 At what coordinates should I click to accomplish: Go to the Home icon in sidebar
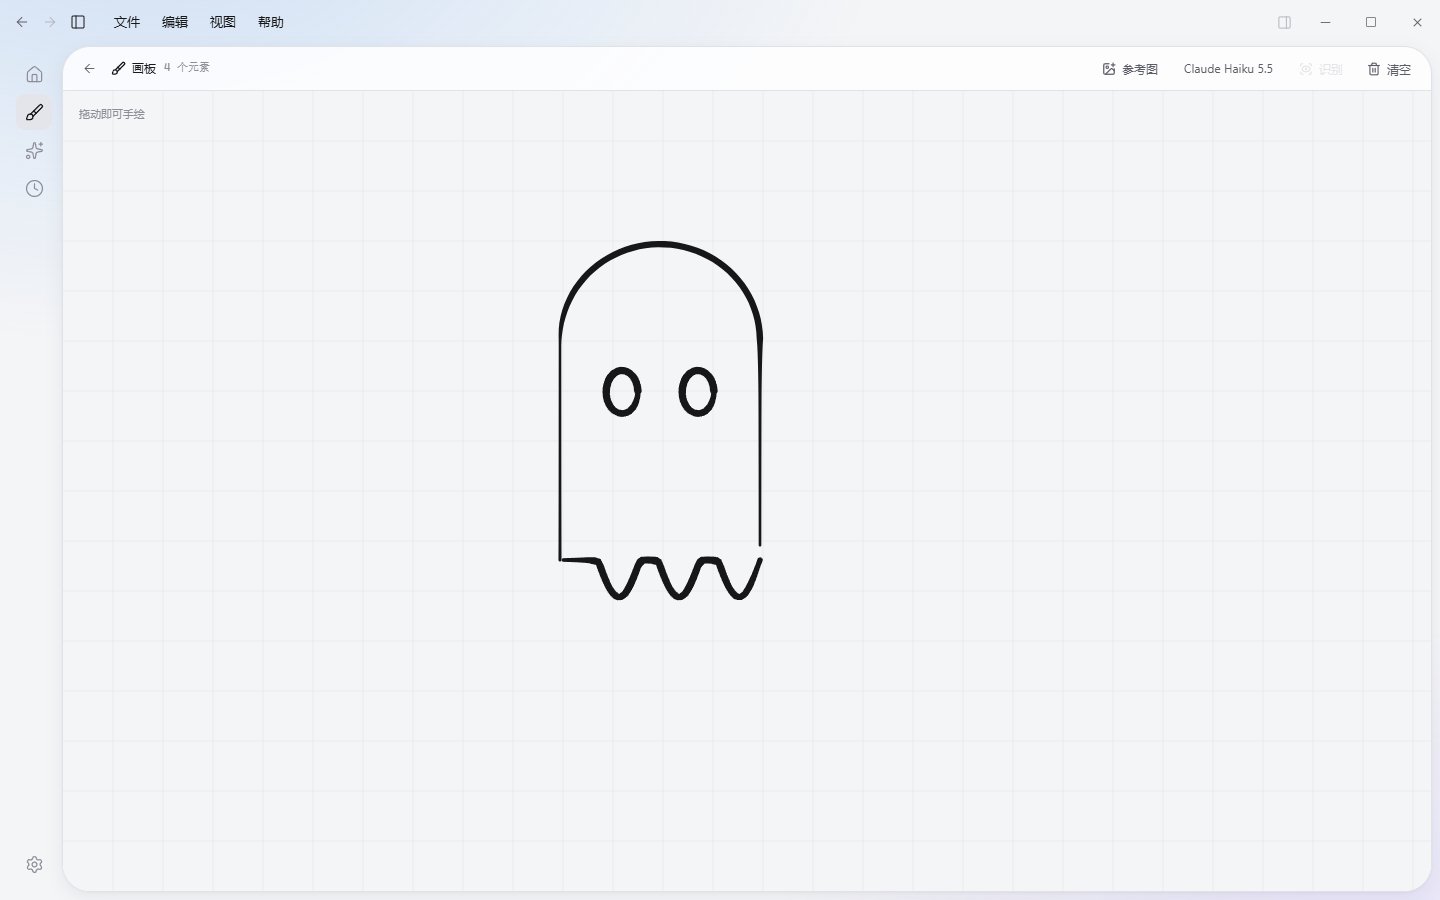click(x=34, y=74)
